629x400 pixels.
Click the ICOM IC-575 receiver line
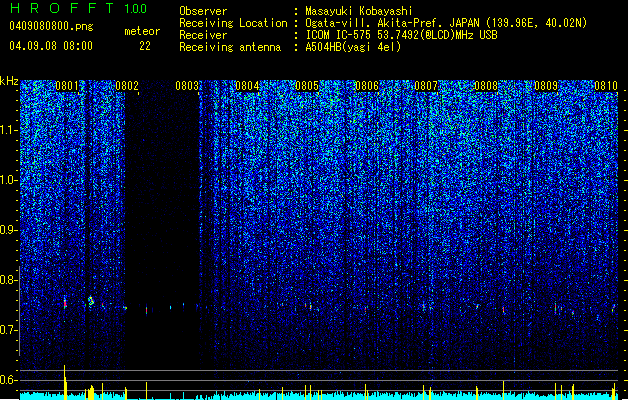(402, 35)
